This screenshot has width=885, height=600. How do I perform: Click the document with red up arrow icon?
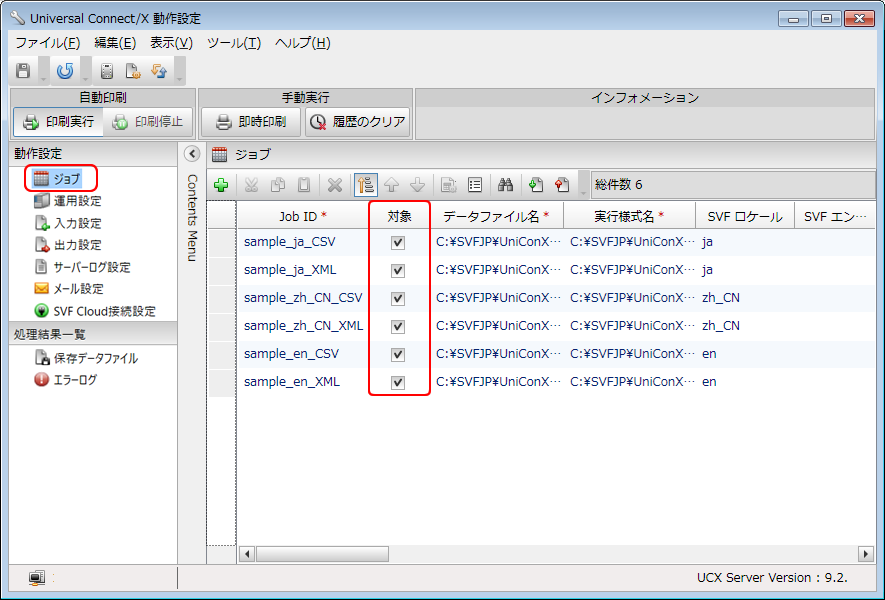[562, 185]
